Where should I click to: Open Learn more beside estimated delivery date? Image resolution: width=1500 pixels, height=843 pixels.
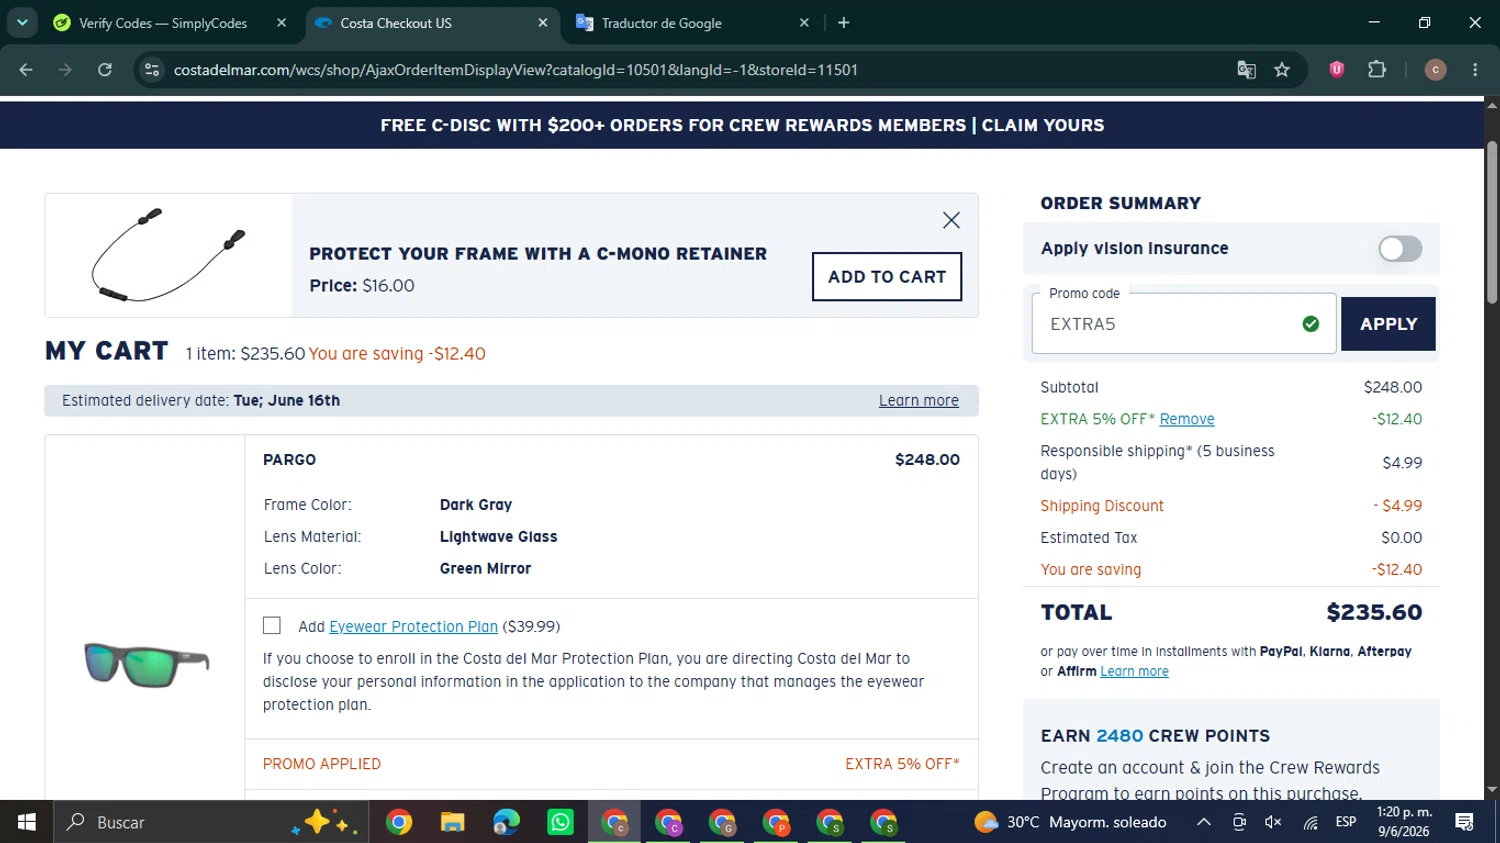tap(918, 400)
